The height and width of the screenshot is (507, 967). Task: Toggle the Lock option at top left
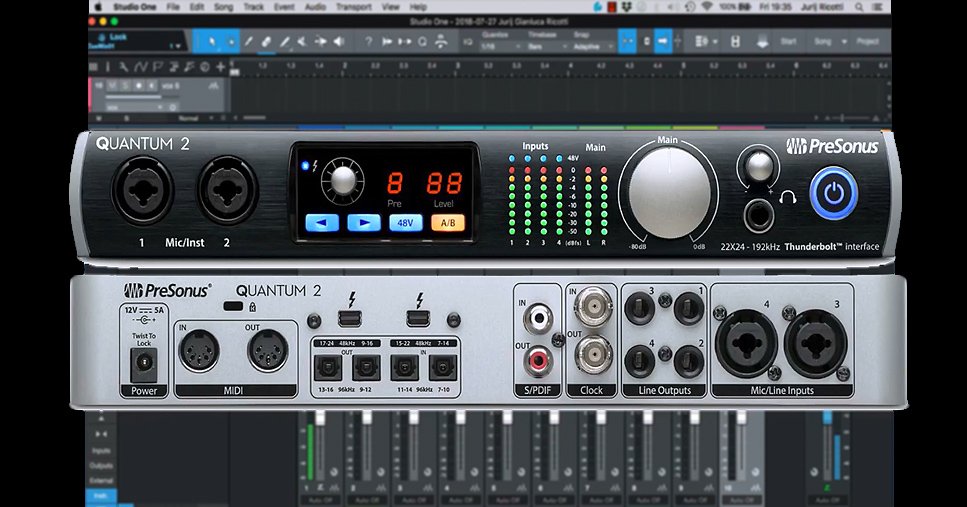click(x=120, y=37)
